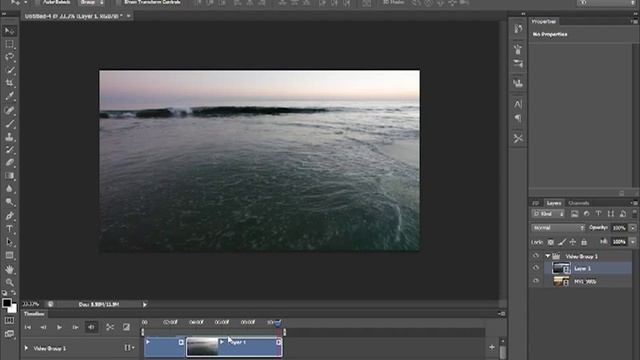
Task: Switch to the Channels tab
Action: 578,203
